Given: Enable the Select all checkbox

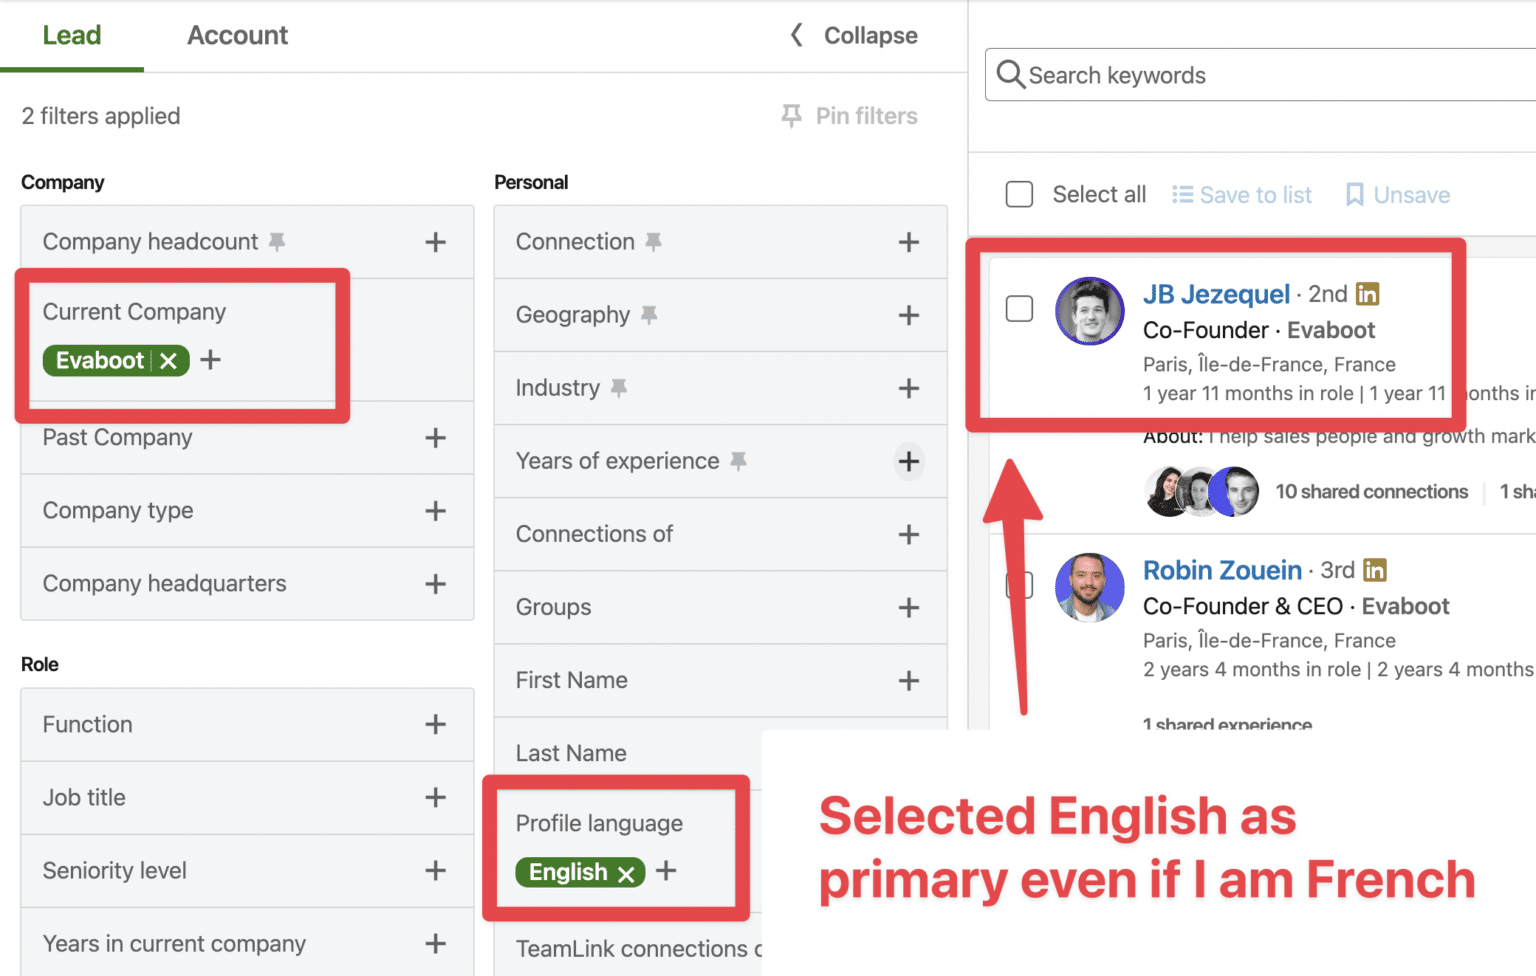Looking at the screenshot, I should (x=1019, y=194).
